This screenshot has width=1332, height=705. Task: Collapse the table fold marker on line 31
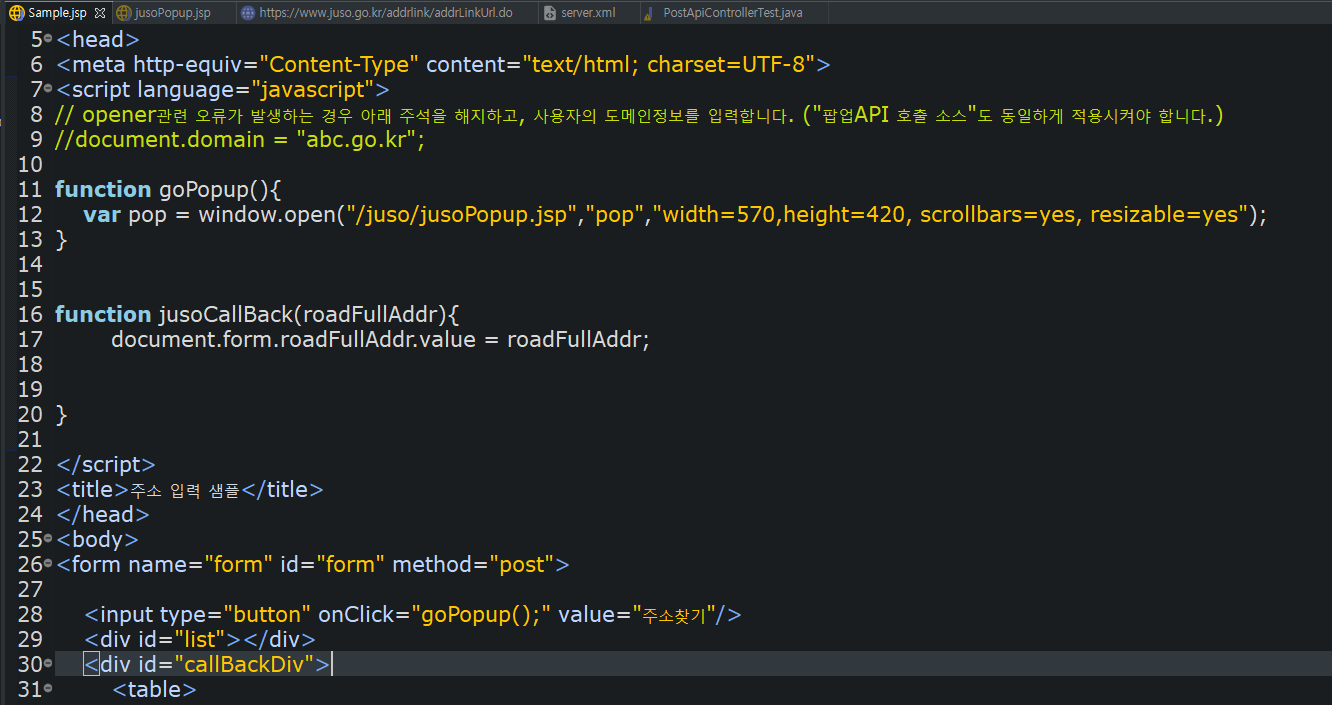[x=48, y=690]
